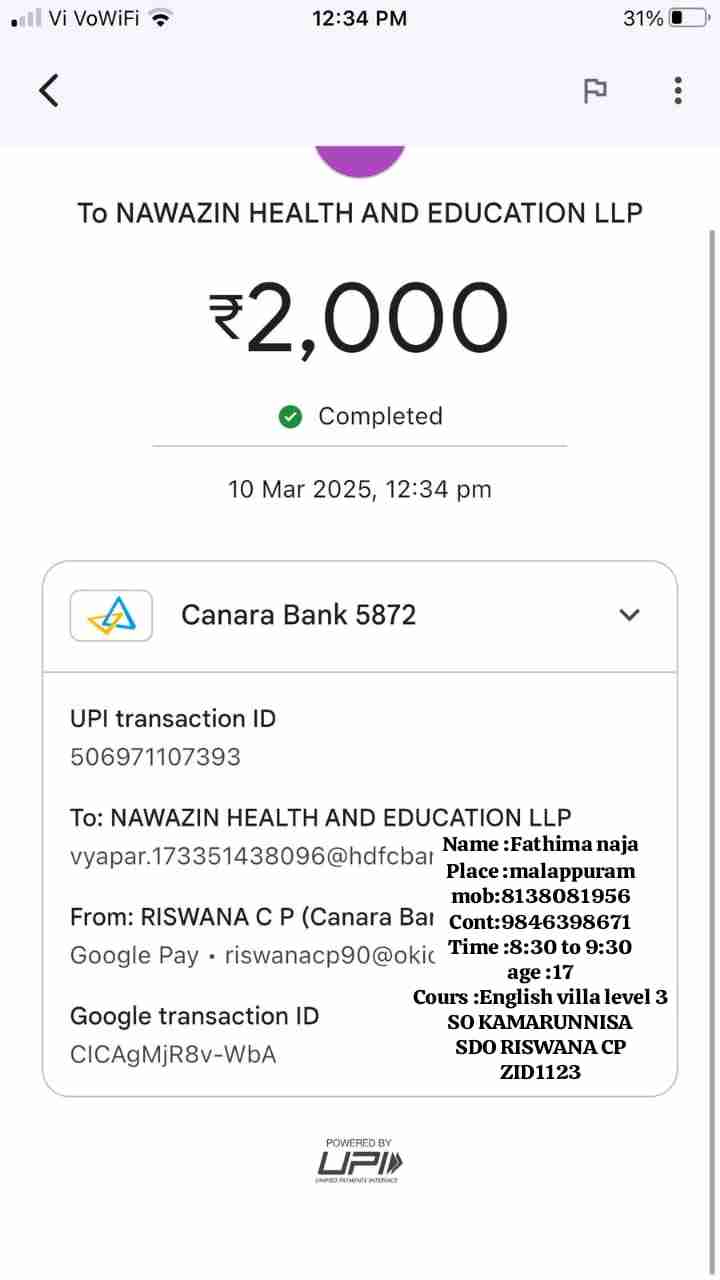Tap the purple recipient avatar circle
Screen dimensions: 720x1280
tap(360, 160)
